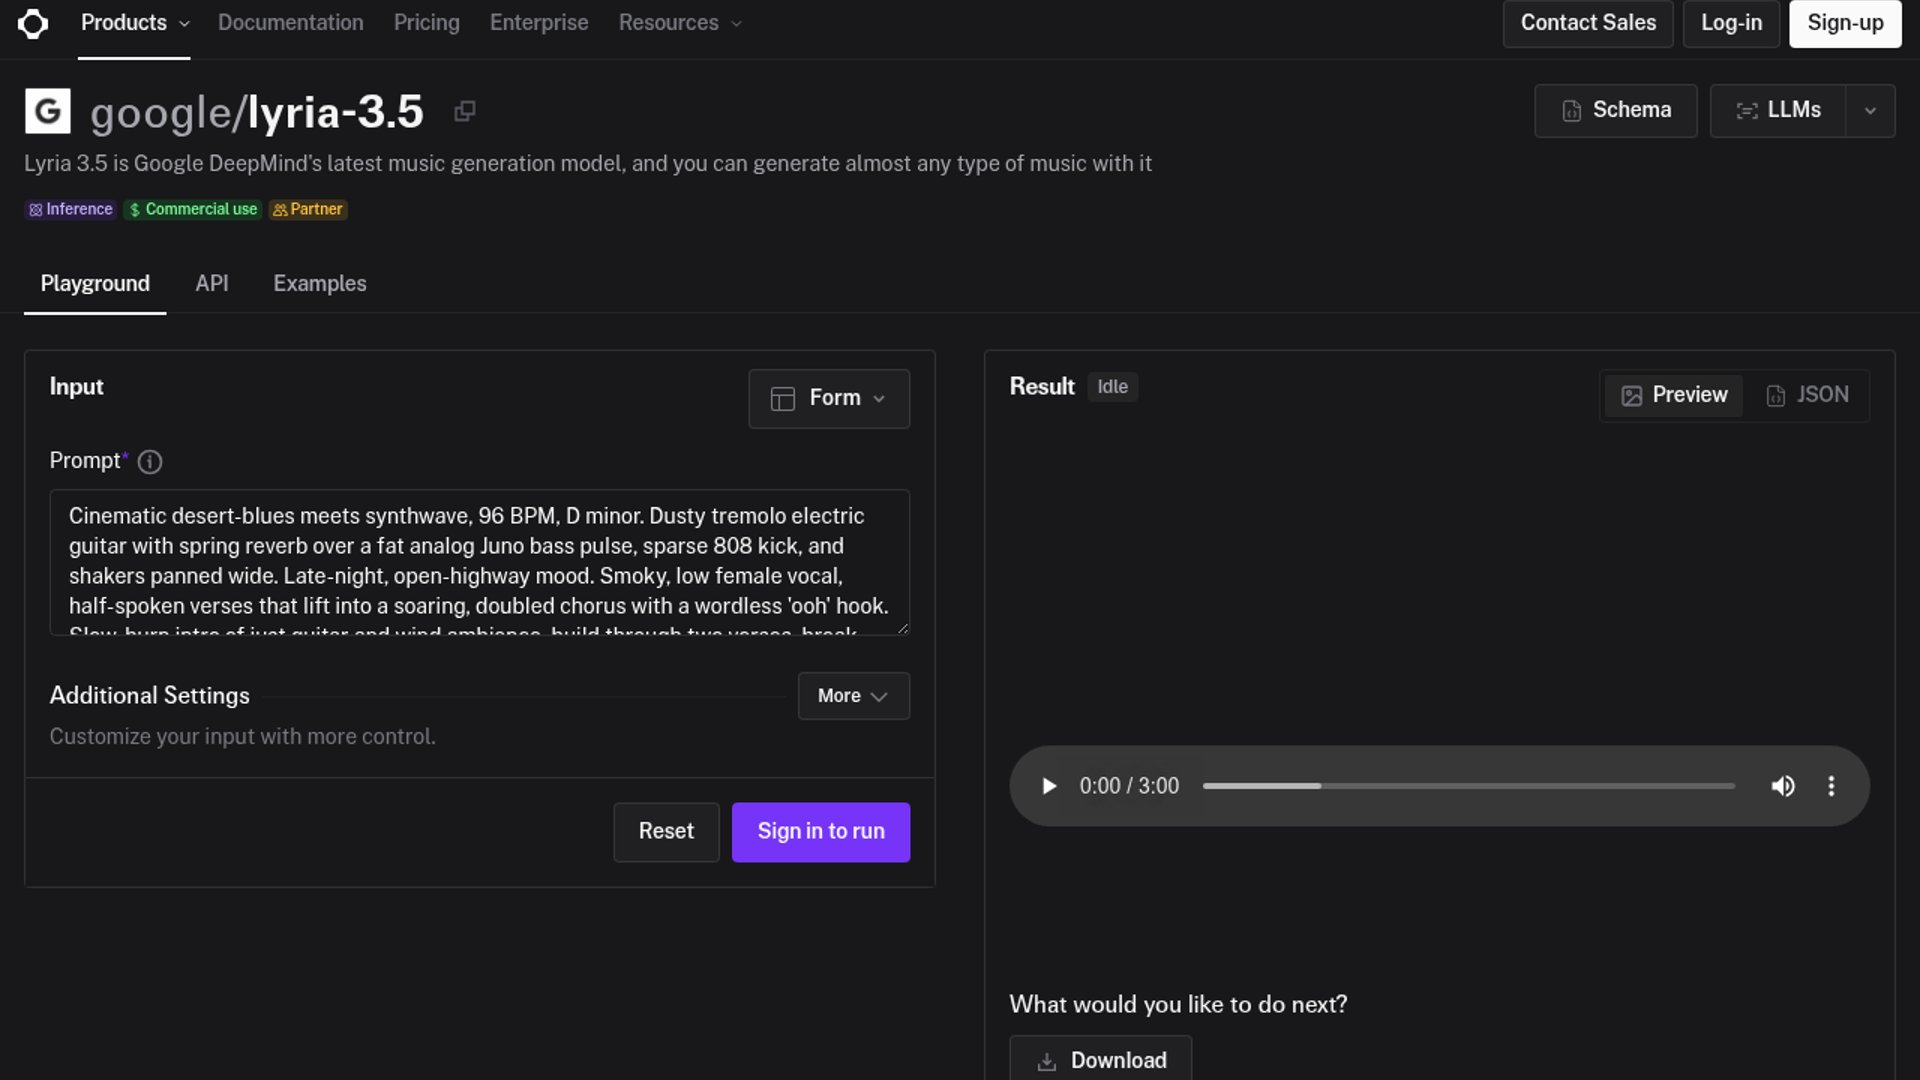Open the audio player three-dot options menu
The height and width of the screenshot is (1080, 1920).
pyautogui.click(x=1831, y=786)
